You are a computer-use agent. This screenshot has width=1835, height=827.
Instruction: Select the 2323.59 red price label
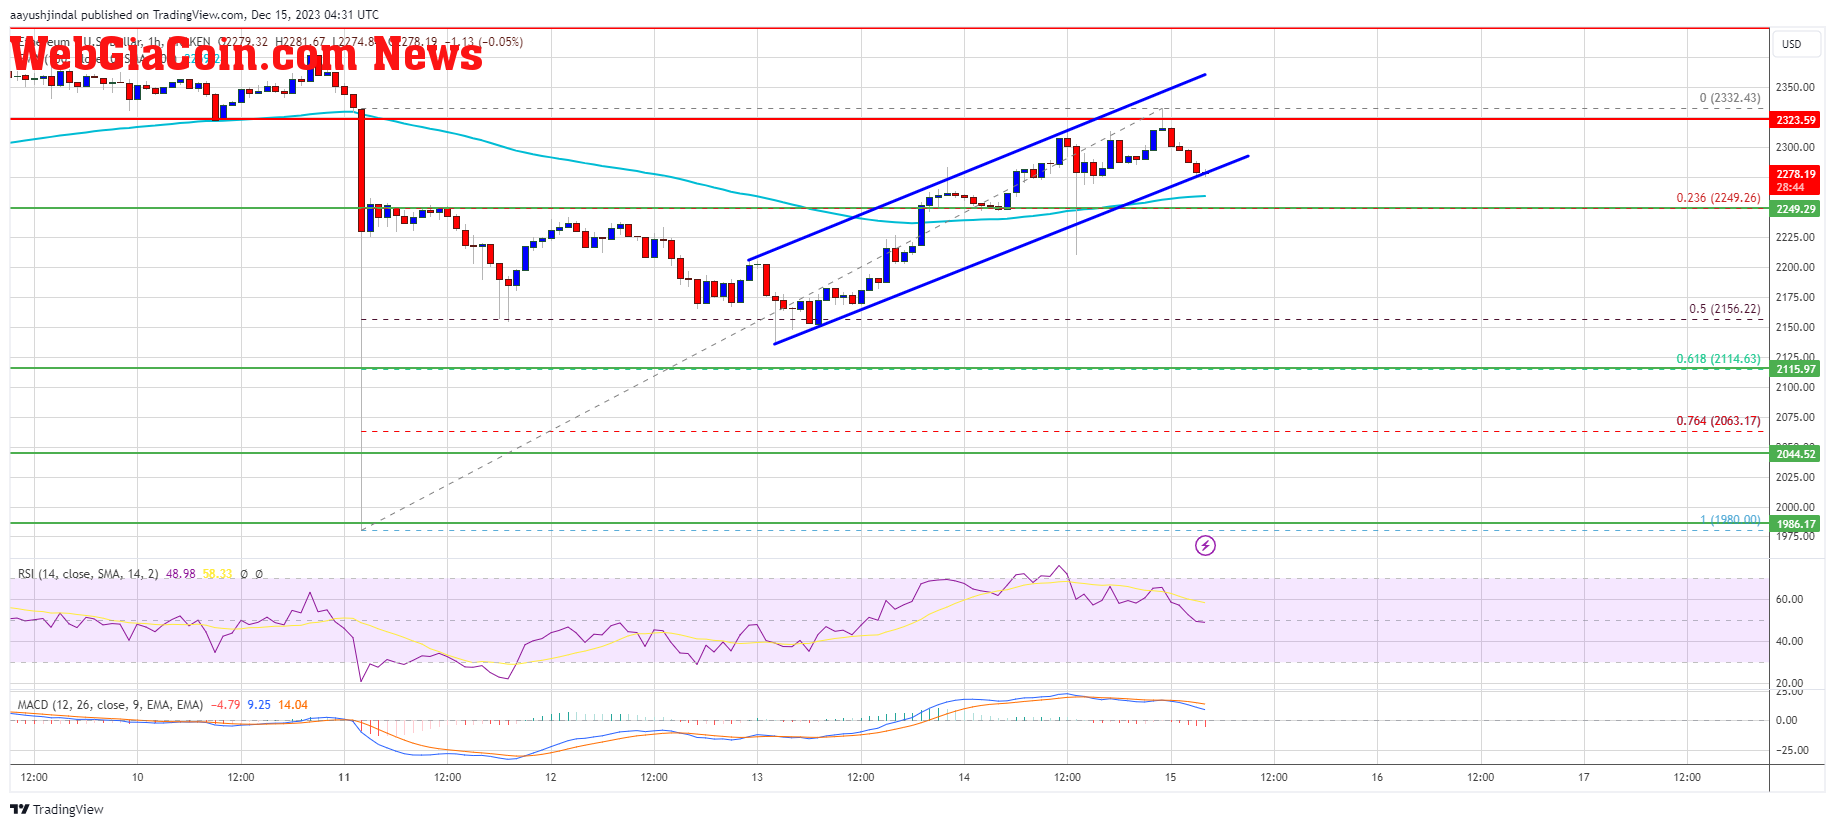click(1795, 120)
